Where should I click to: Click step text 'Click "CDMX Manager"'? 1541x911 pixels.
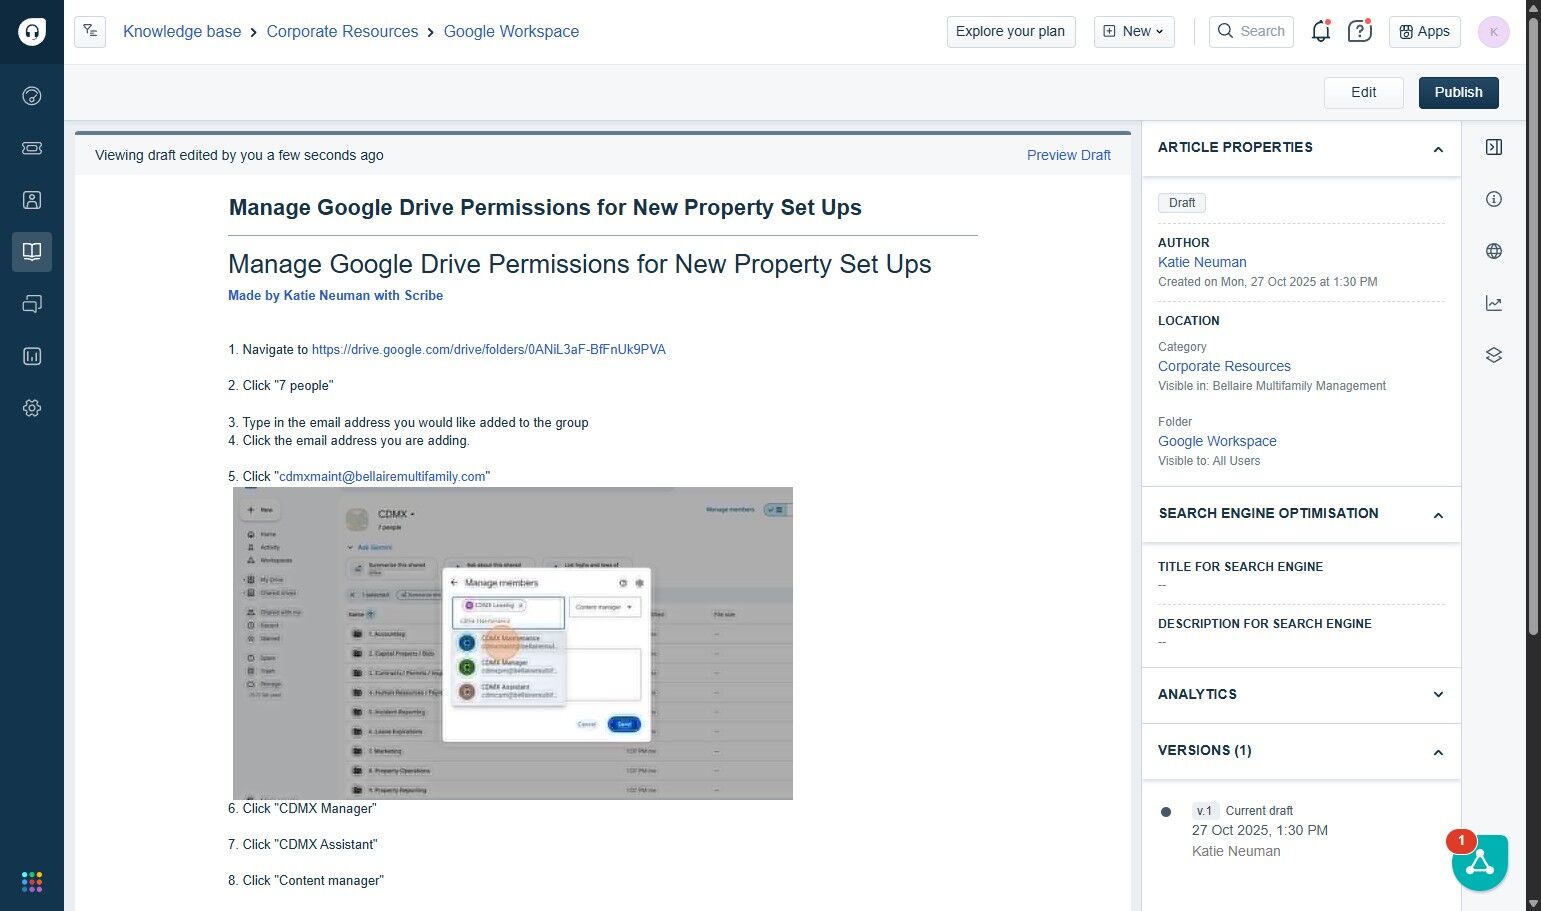pos(310,808)
